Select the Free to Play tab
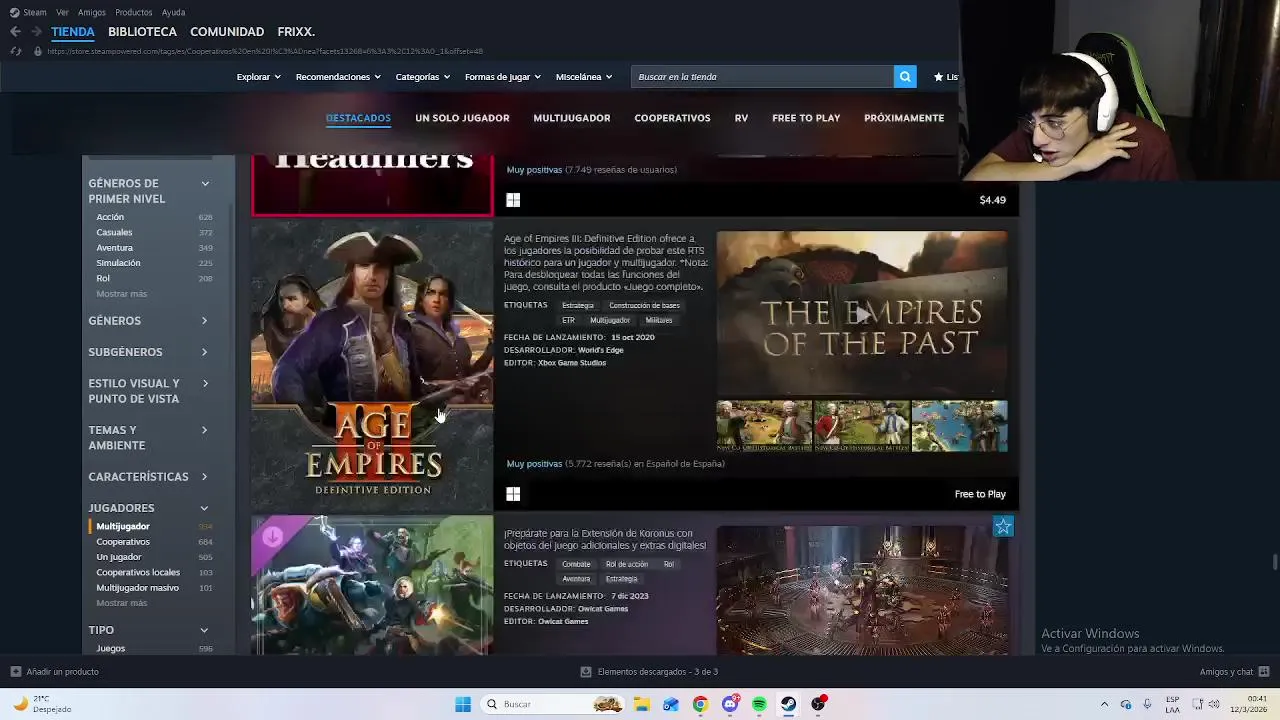Screen dimensions: 1280x720 click(x=806, y=118)
